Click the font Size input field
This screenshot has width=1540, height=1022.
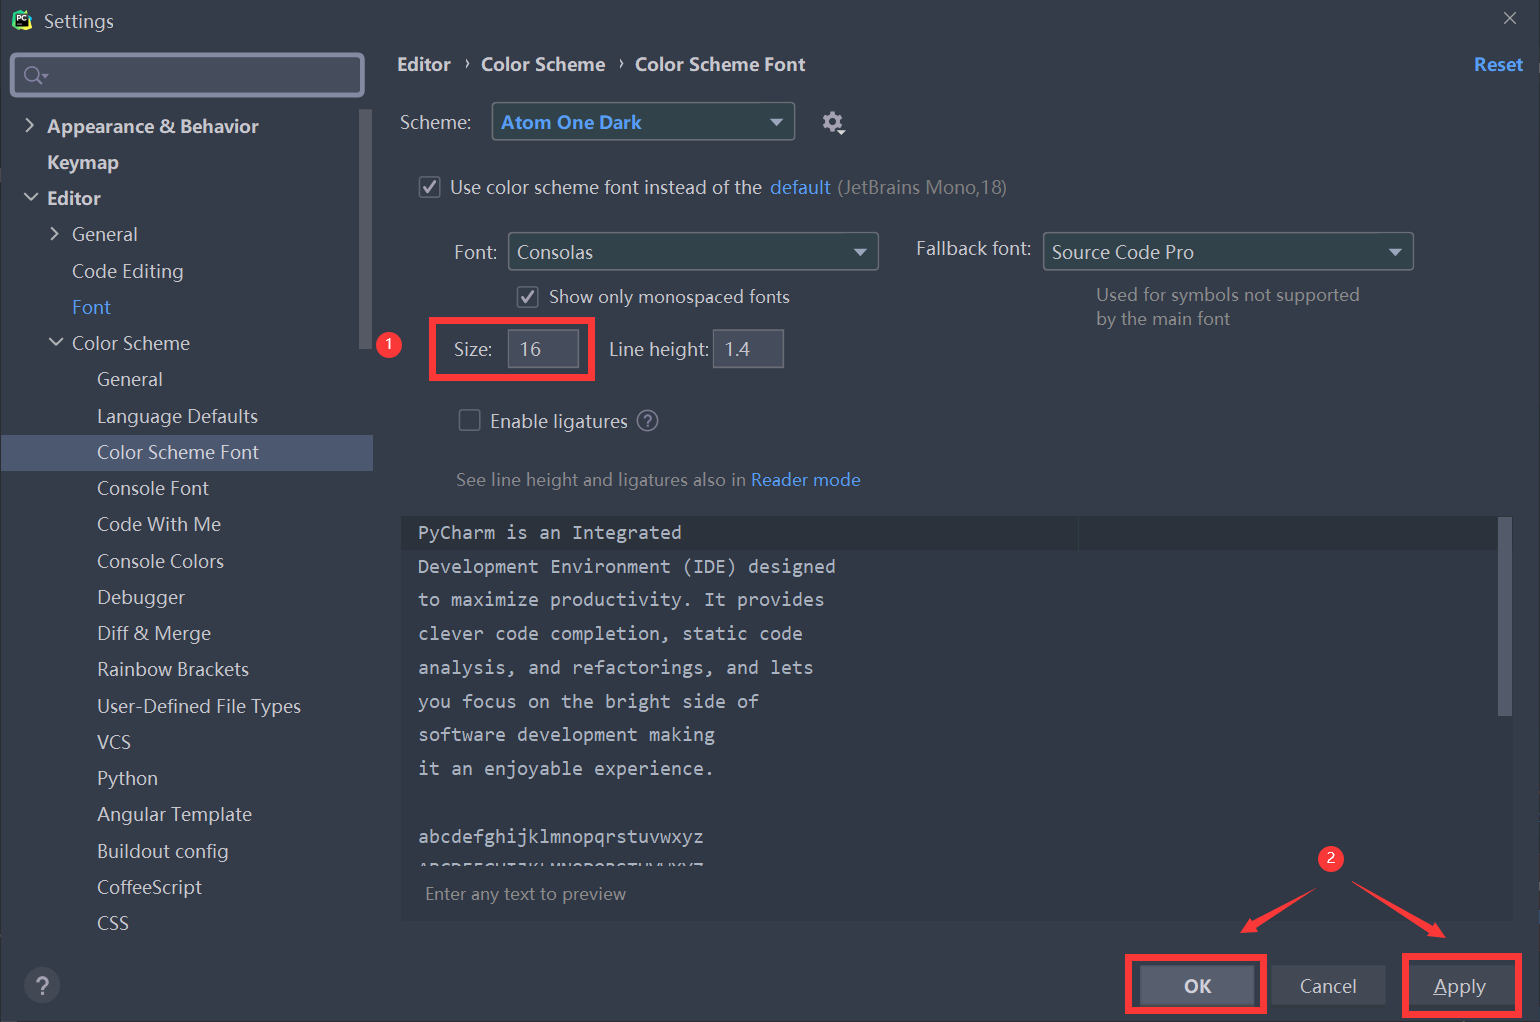pos(543,349)
